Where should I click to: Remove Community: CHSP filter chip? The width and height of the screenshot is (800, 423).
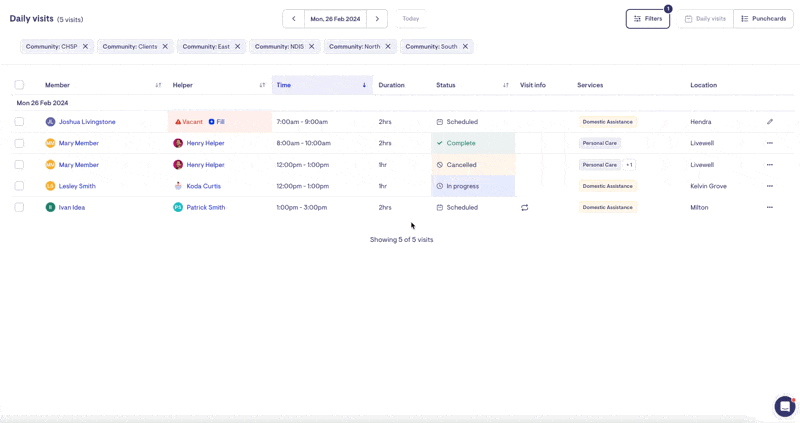[85, 46]
